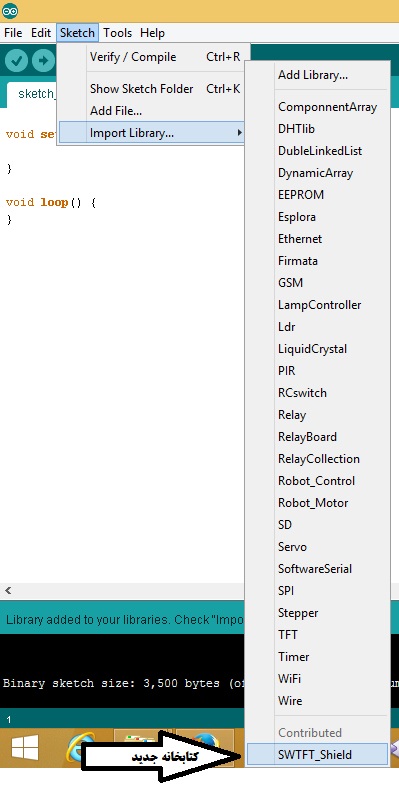This screenshot has width=399, height=785.
Task: Click the Library added status message
Action: [124, 620]
